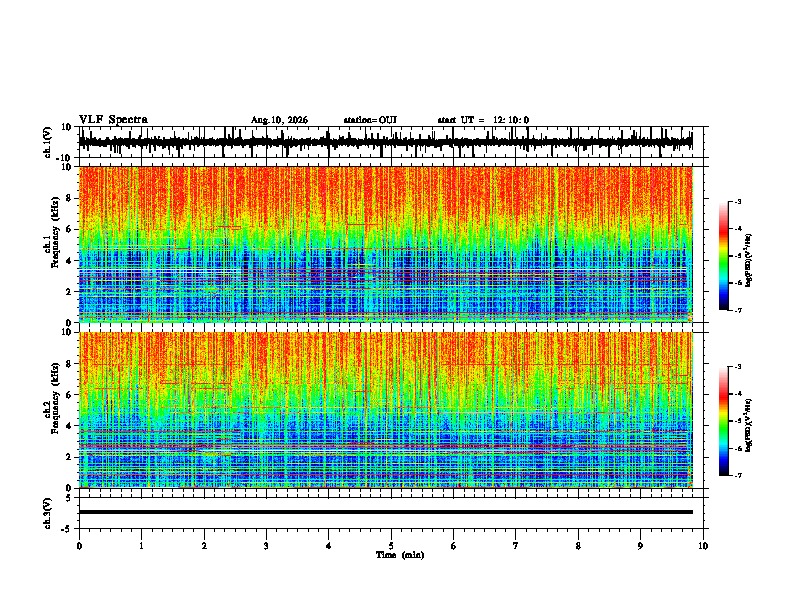The image size is (792, 612).
Task: Click time axis tick label "10"
Action: pyautogui.click(x=703, y=546)
